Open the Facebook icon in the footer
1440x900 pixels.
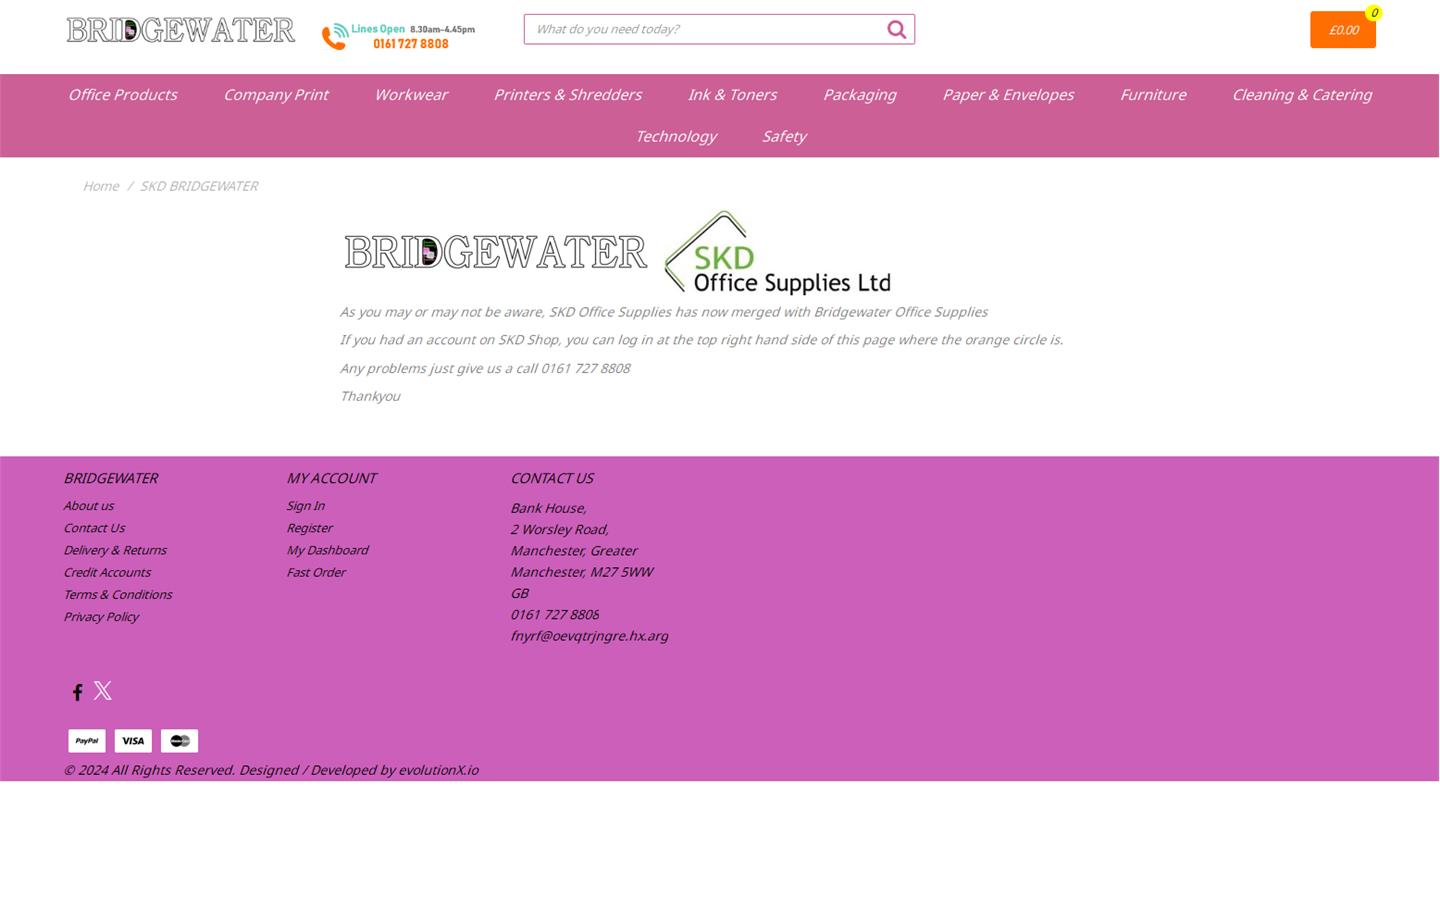[77, 691]
